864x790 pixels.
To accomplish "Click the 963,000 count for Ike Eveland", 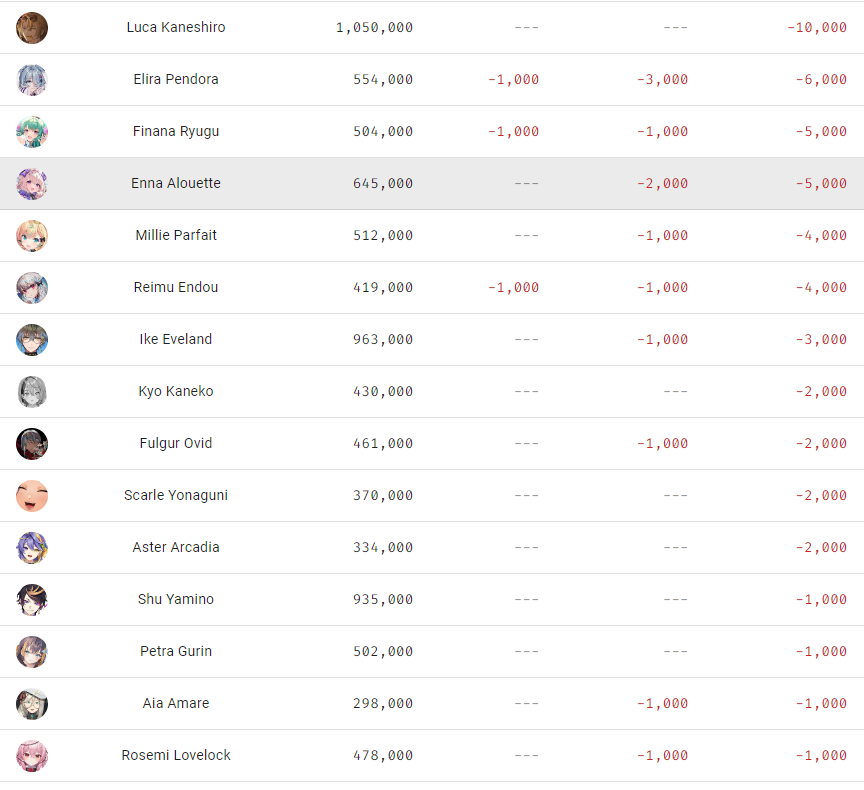I will point(383,339).
